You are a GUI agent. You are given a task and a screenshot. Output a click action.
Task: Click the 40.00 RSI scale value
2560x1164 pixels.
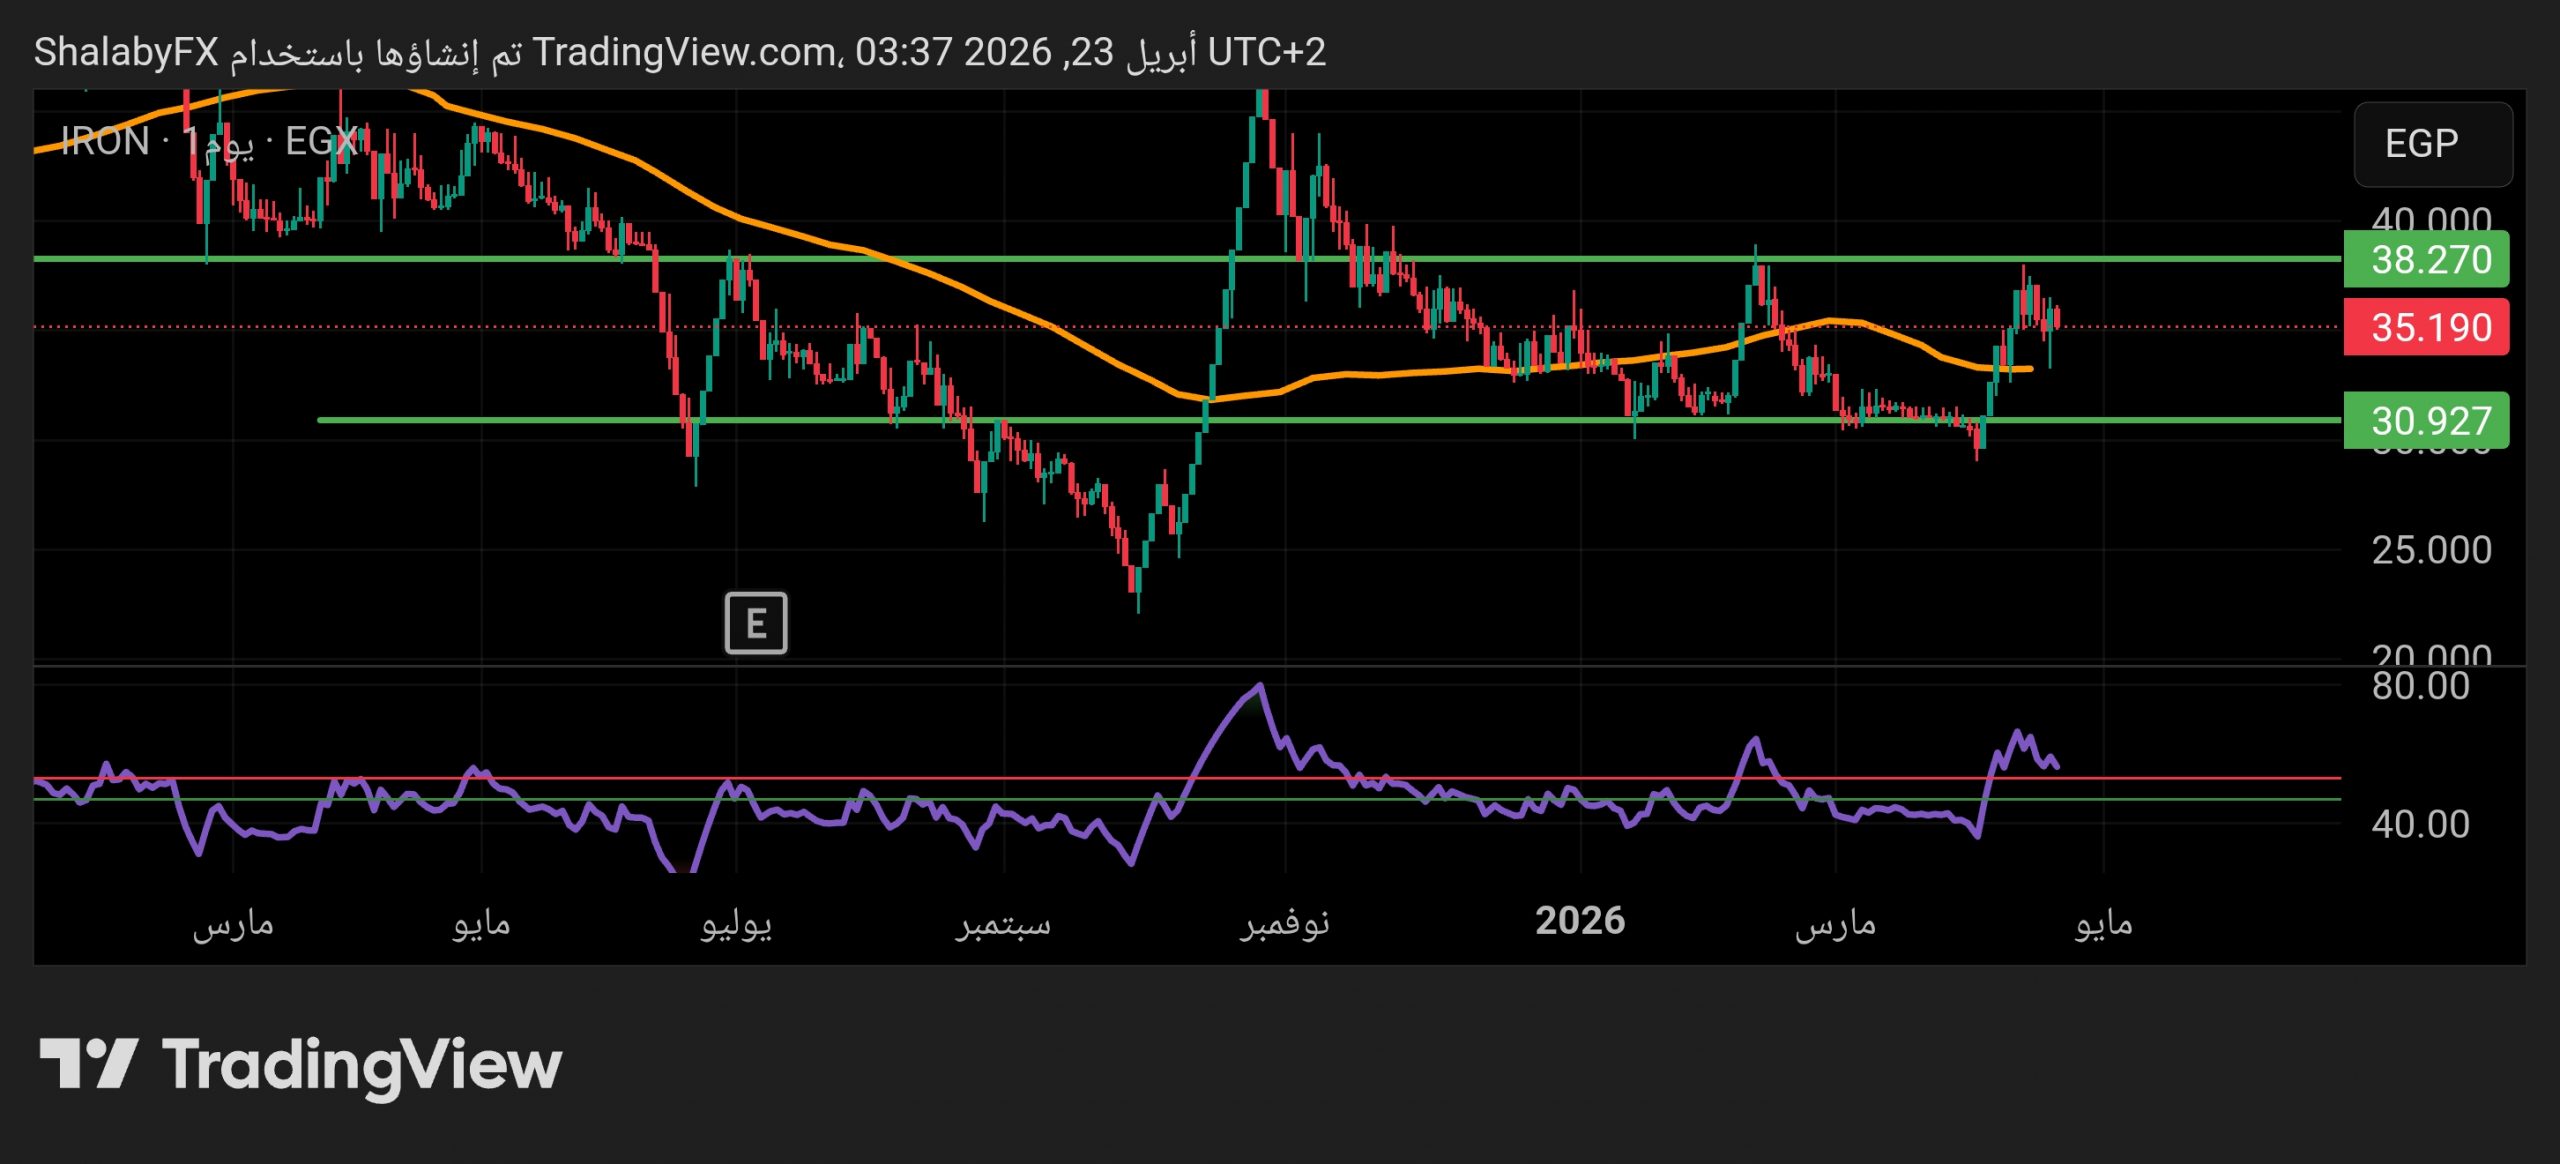pos(2420,824)
